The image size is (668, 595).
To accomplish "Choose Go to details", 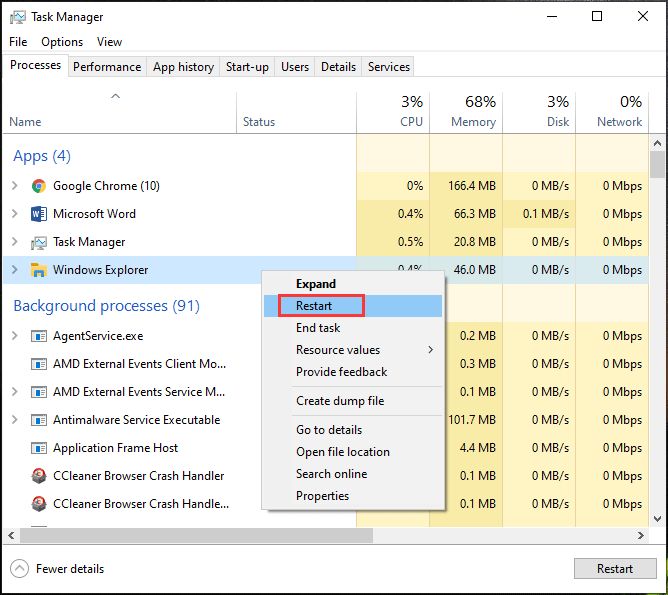I will click(353, 430).
